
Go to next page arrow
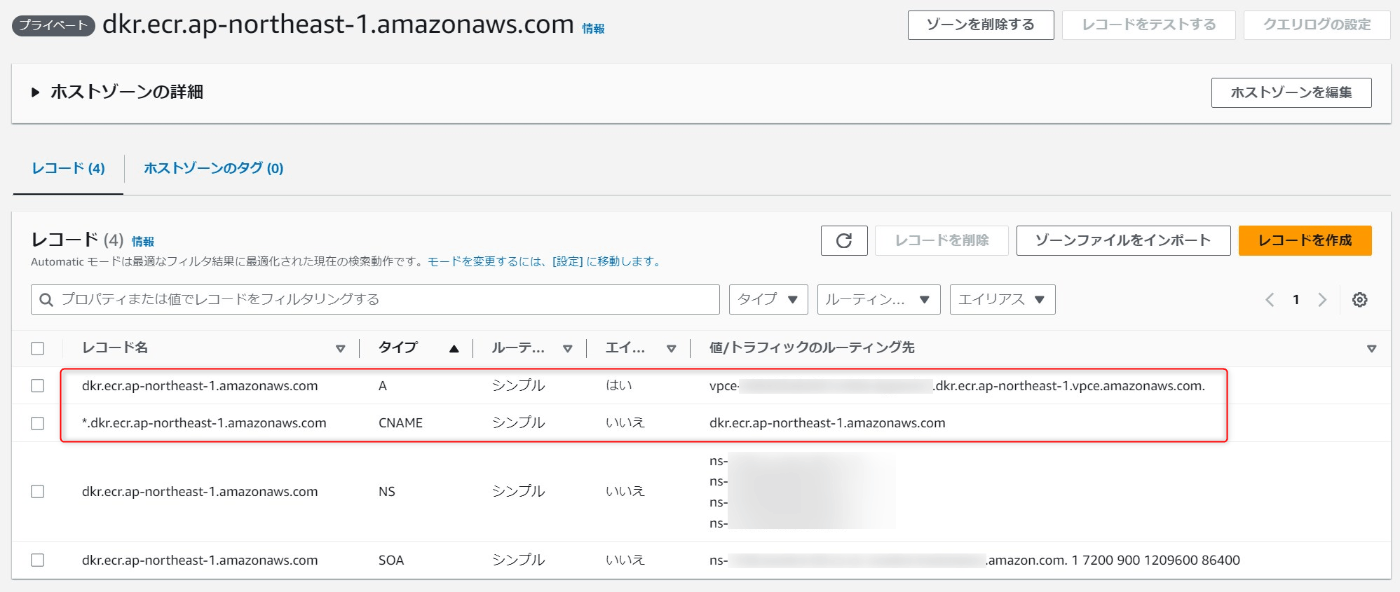(1322, 300)
